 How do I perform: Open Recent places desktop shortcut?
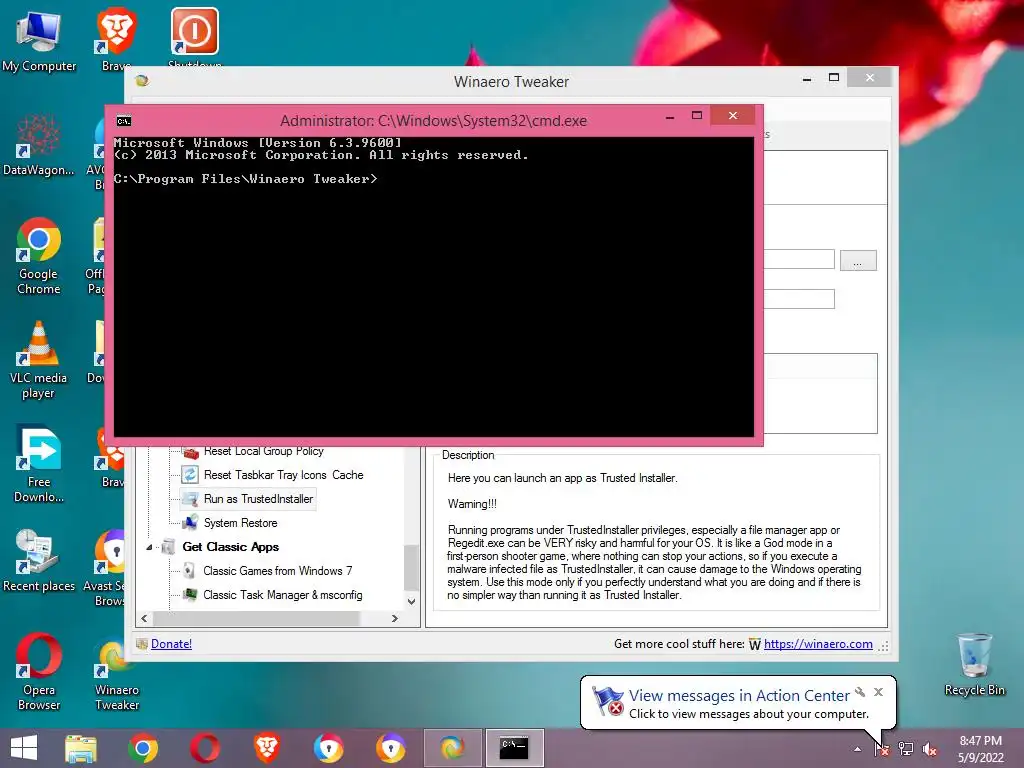tap(39, 561)
